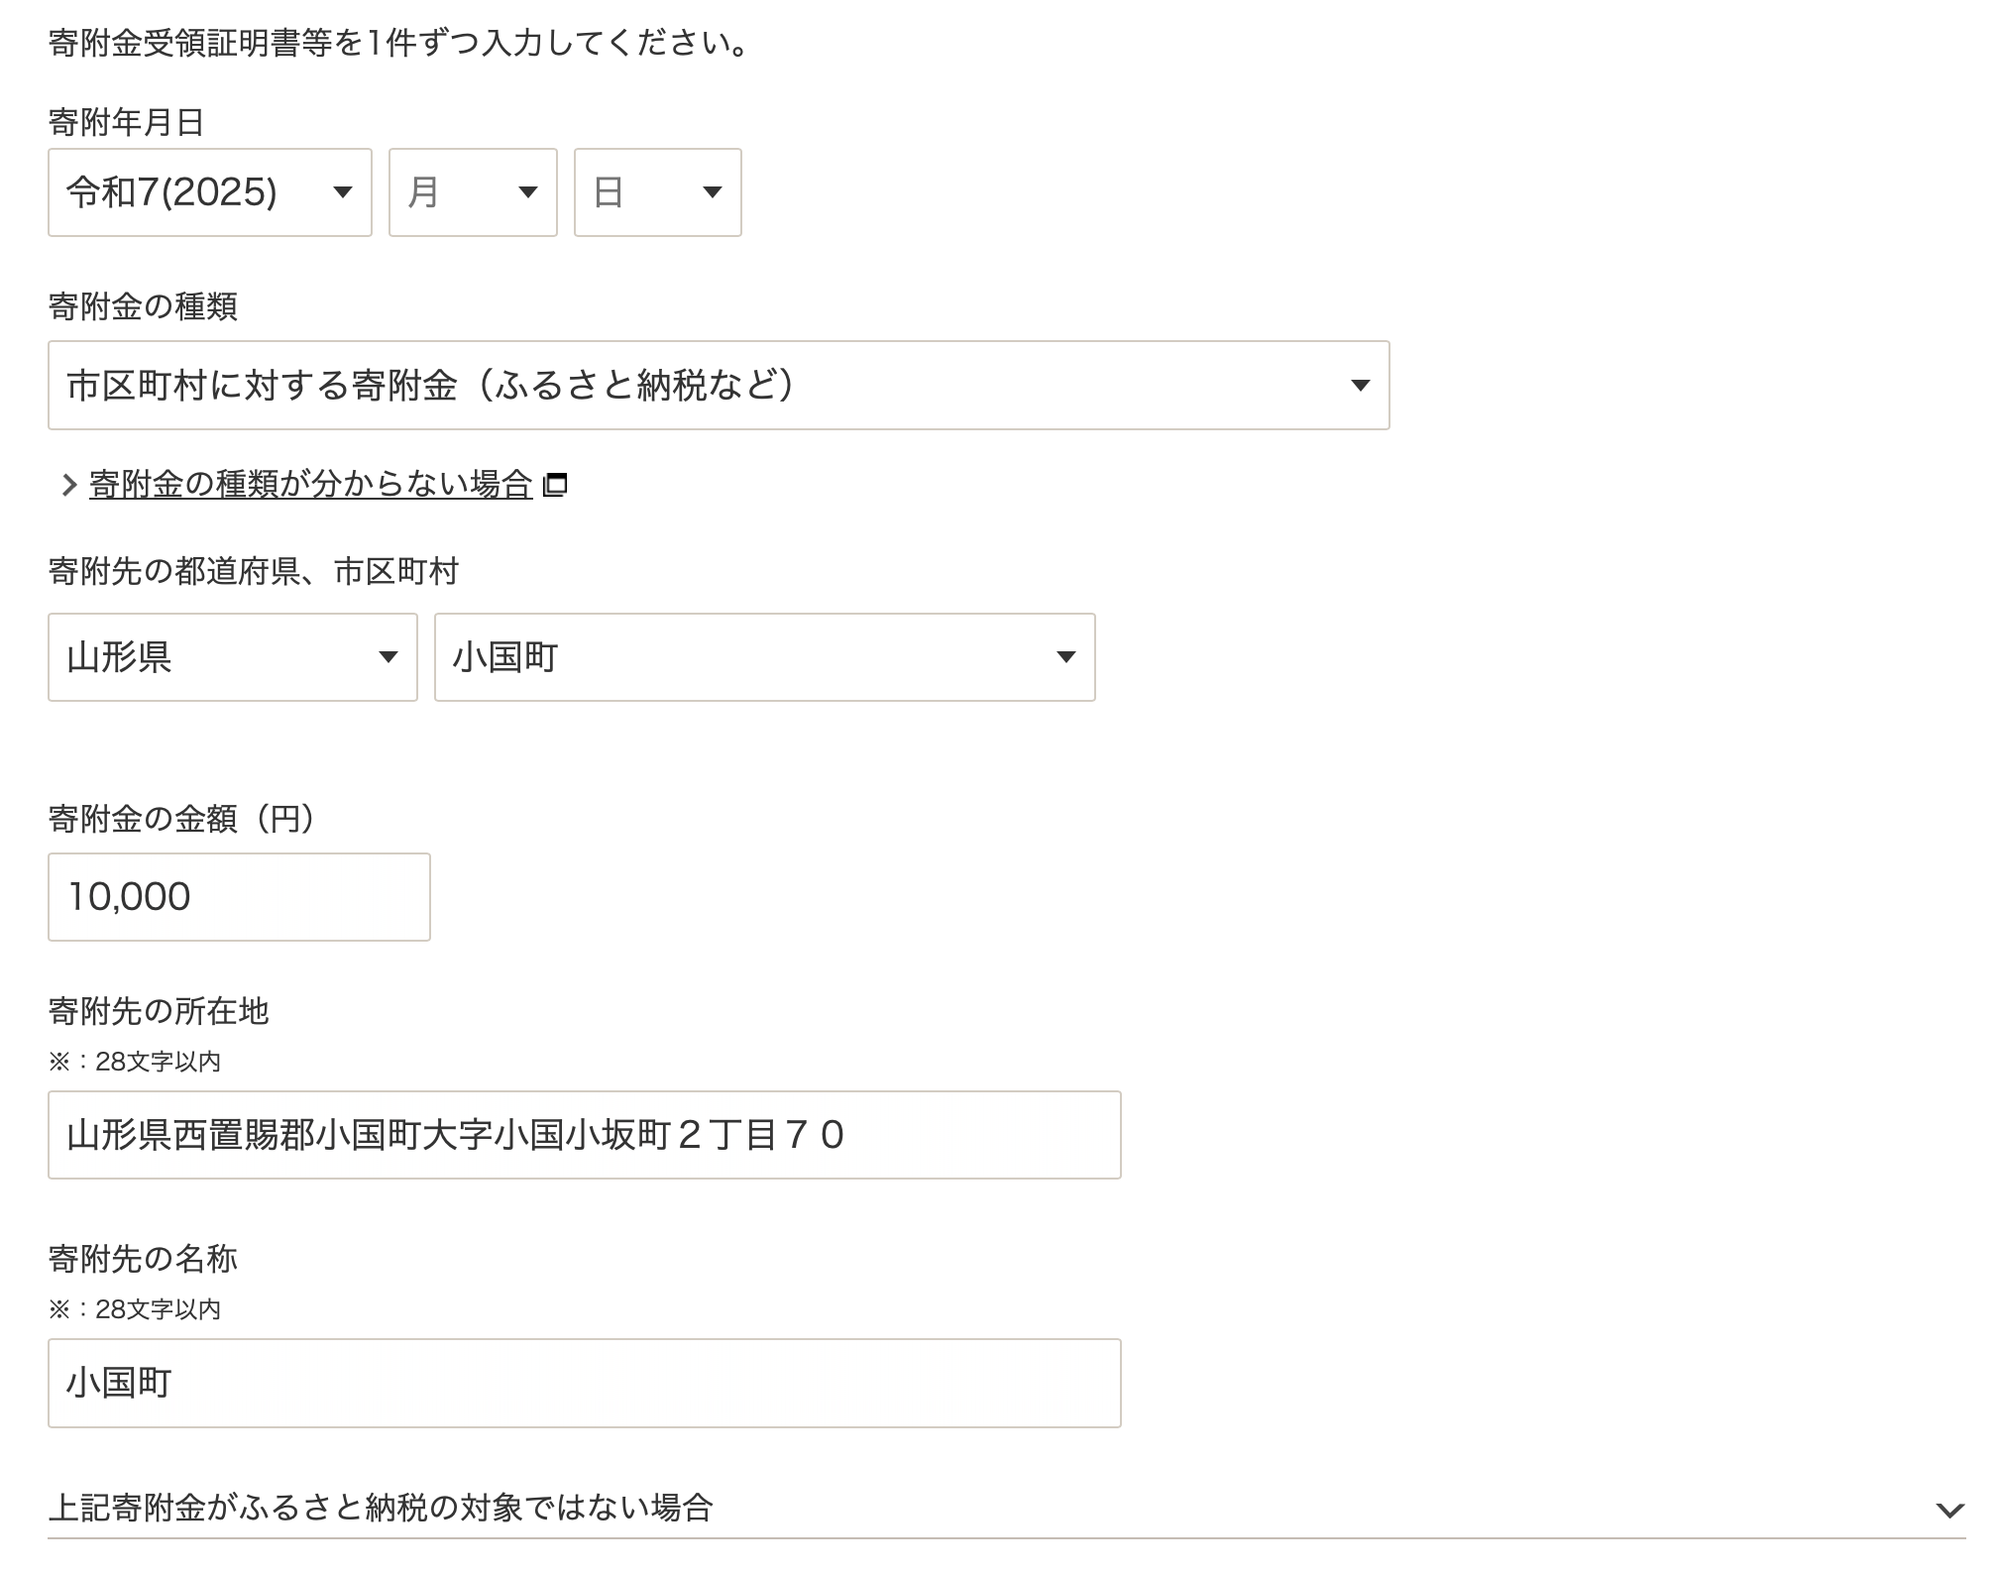2000x1592 pixels.
Task: Click the chevron arrow before the help link
Action: click(x=69, y=485)
